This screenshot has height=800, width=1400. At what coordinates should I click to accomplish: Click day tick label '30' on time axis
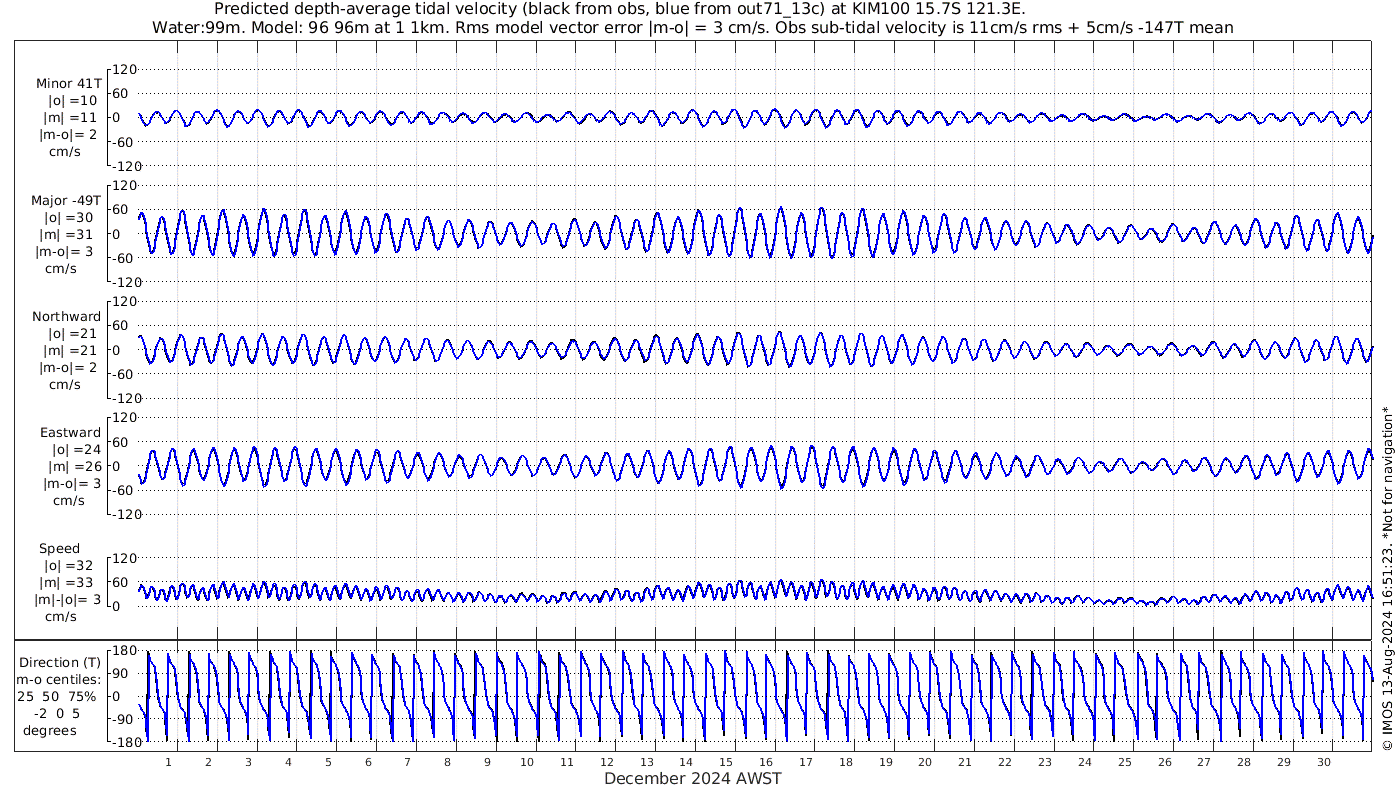1324,762
